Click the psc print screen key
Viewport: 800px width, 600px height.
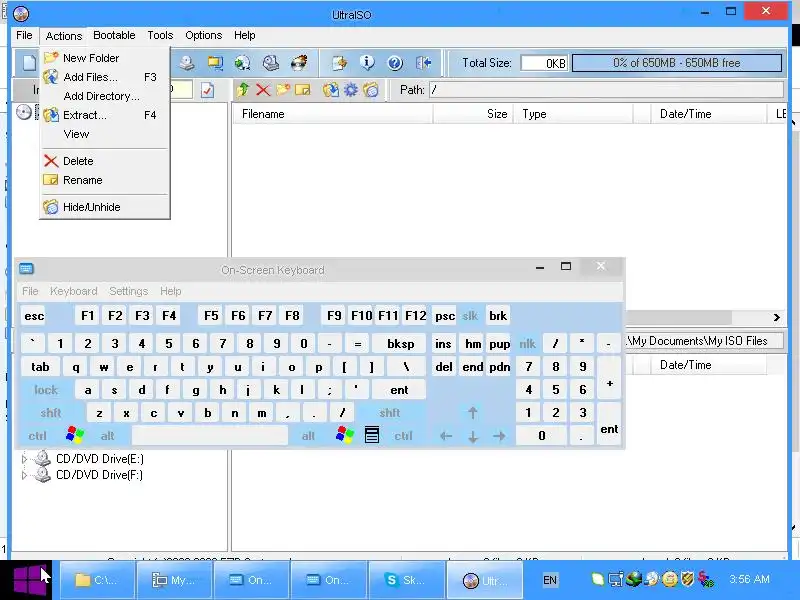pyautogui.click(x=445, y=316)
